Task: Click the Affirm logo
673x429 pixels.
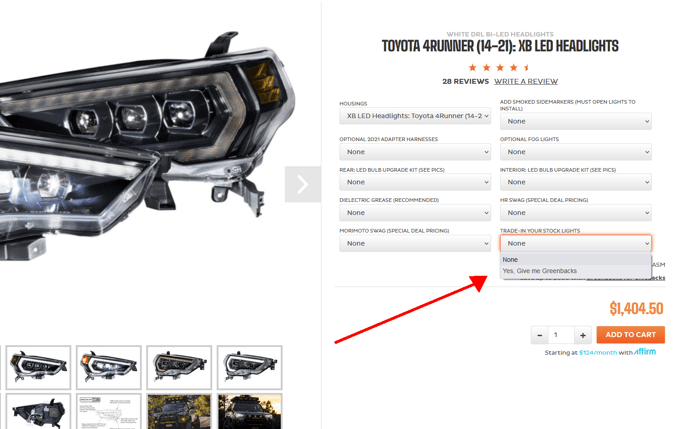Action: point(645,351)
